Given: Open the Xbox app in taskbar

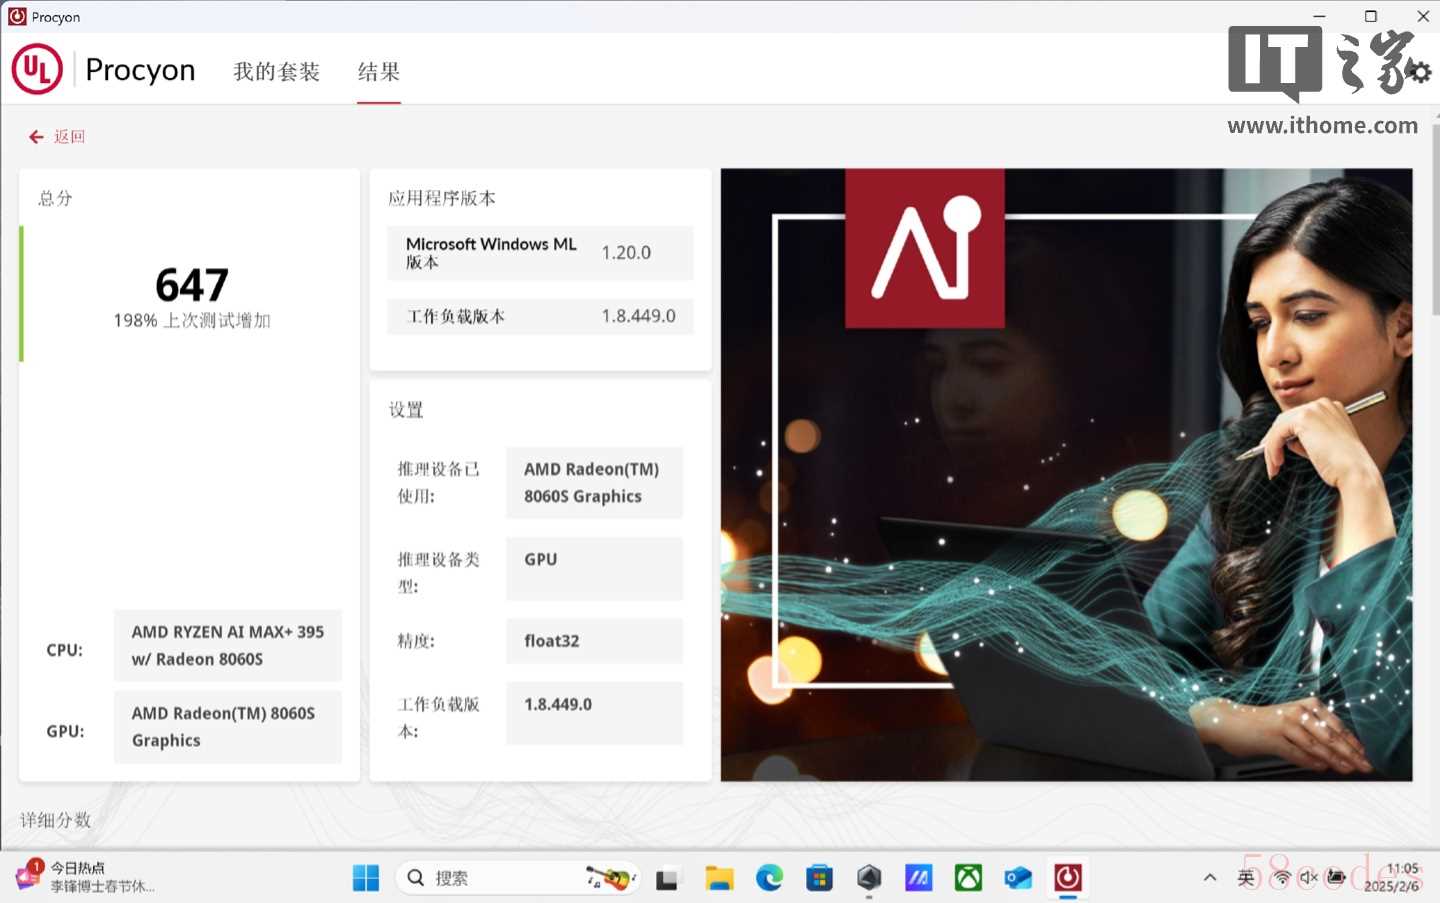Looking at the screenshot, I should tap(968, 878).
